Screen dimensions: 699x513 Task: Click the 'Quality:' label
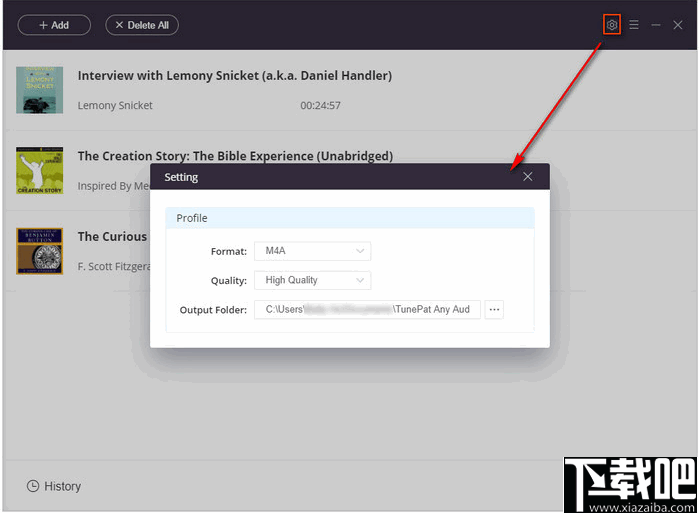click(229, 281)
